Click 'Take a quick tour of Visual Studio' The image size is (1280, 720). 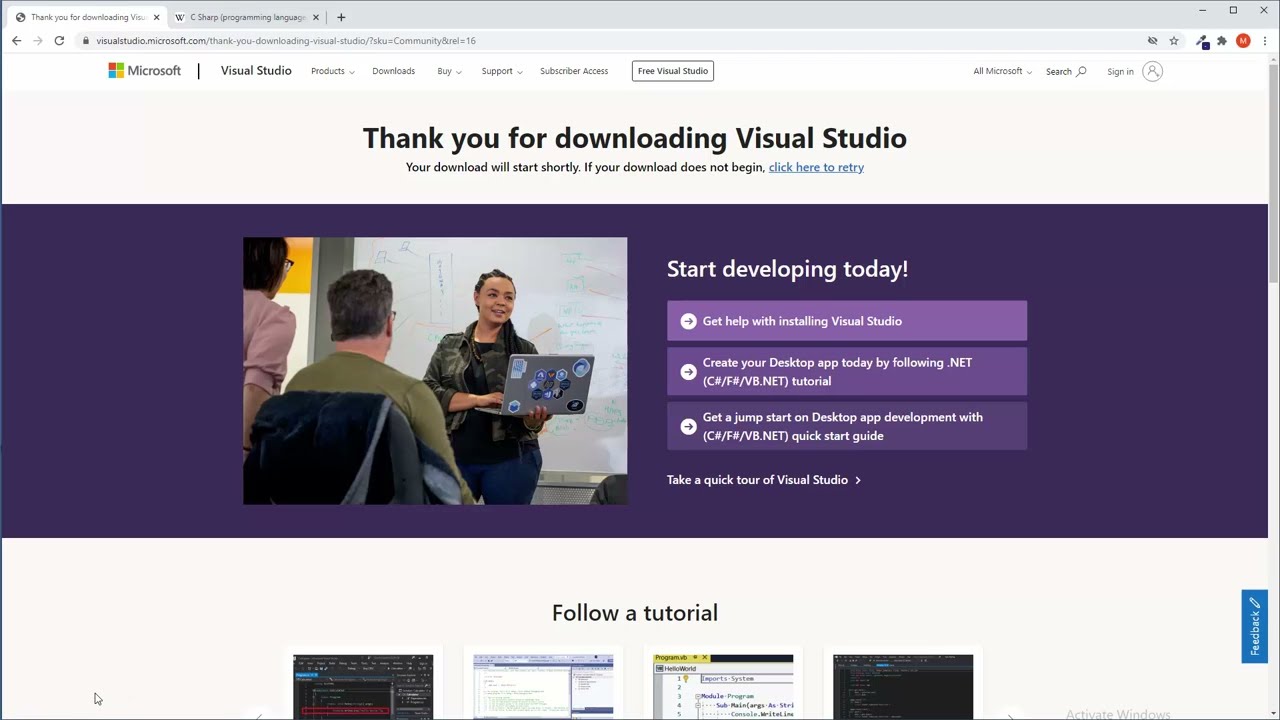pyautogui.click(x=764, y=480)
